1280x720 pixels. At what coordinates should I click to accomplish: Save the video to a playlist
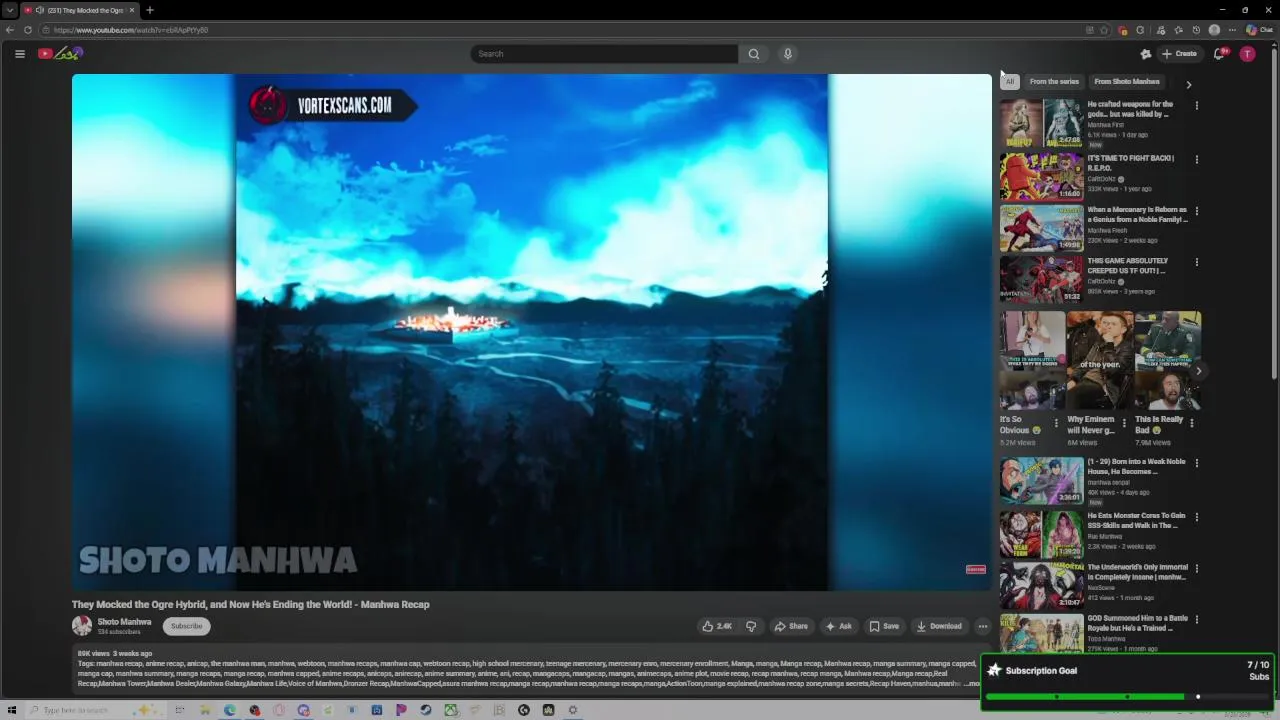coord(884,626)
